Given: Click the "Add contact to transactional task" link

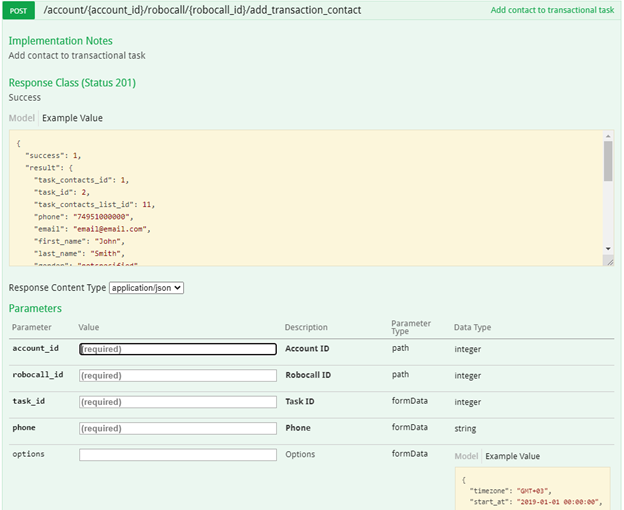Looking at the screenshot, I should (x=552, y=10).
